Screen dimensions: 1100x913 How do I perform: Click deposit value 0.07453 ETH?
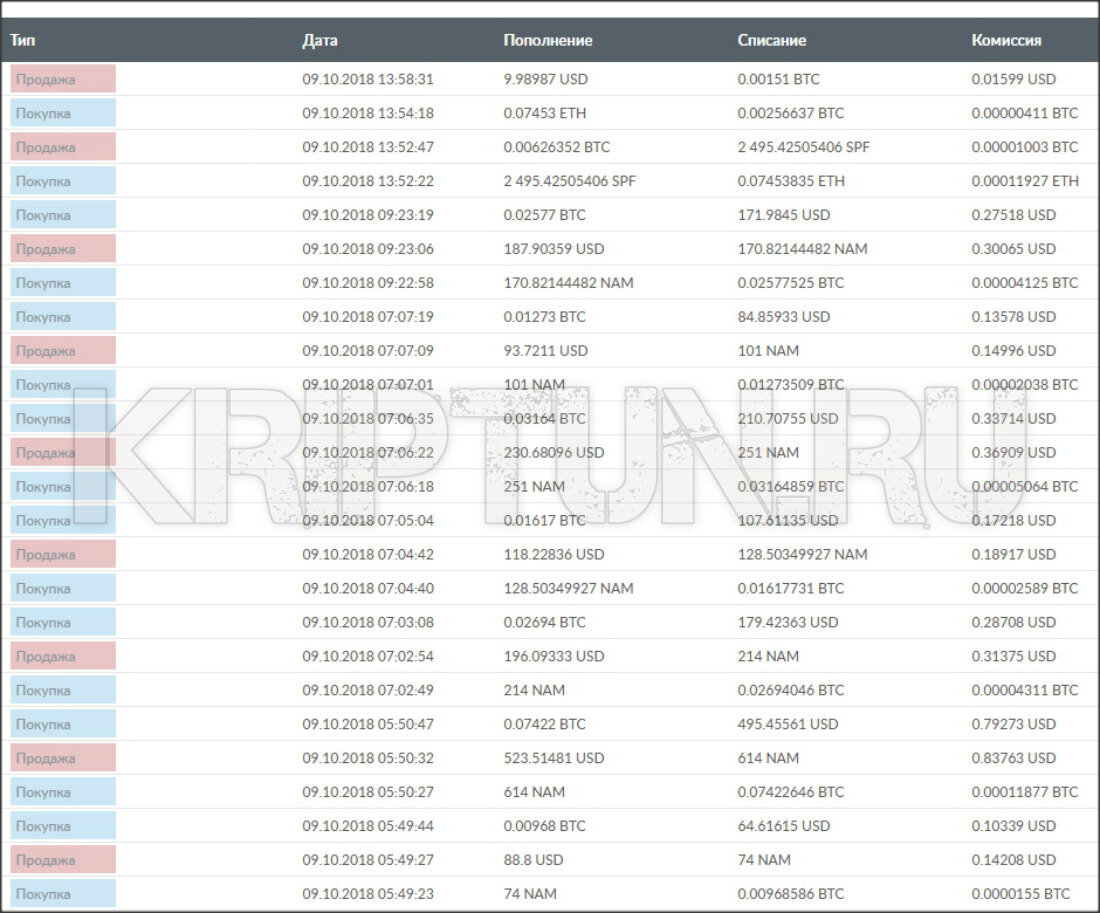544,113
